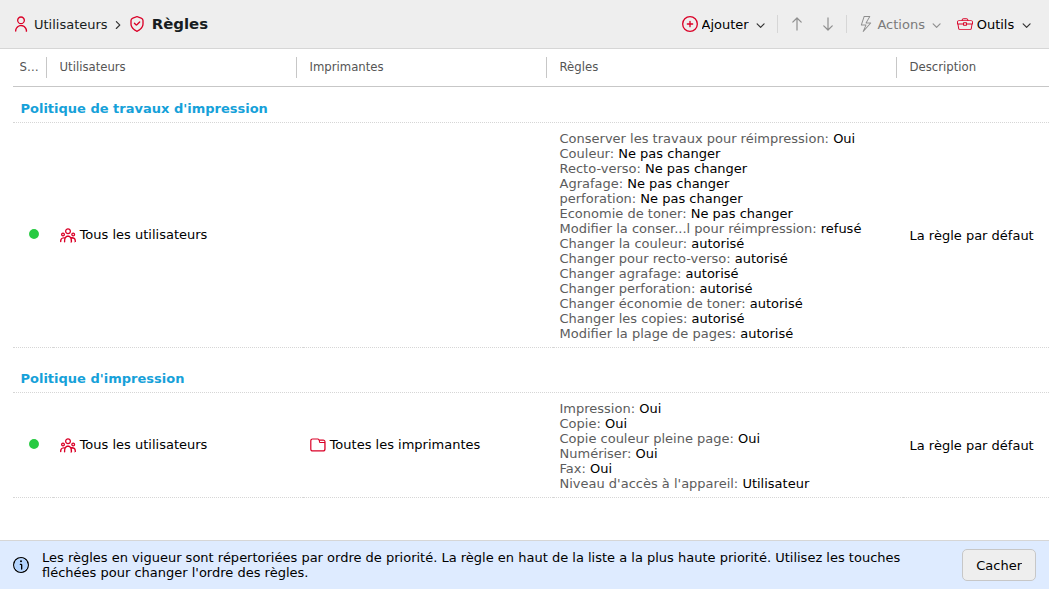1049x589 pixels.
Task: Click Economie de toner: Ne pas changer
Action: 676,214
